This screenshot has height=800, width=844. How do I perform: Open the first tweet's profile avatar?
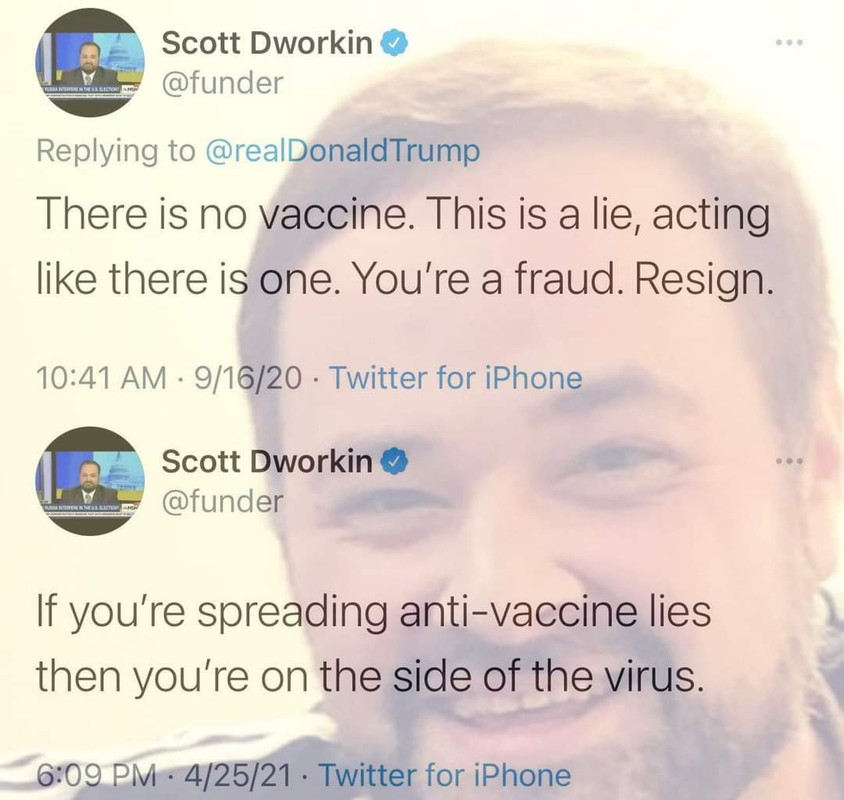(90, 63)
